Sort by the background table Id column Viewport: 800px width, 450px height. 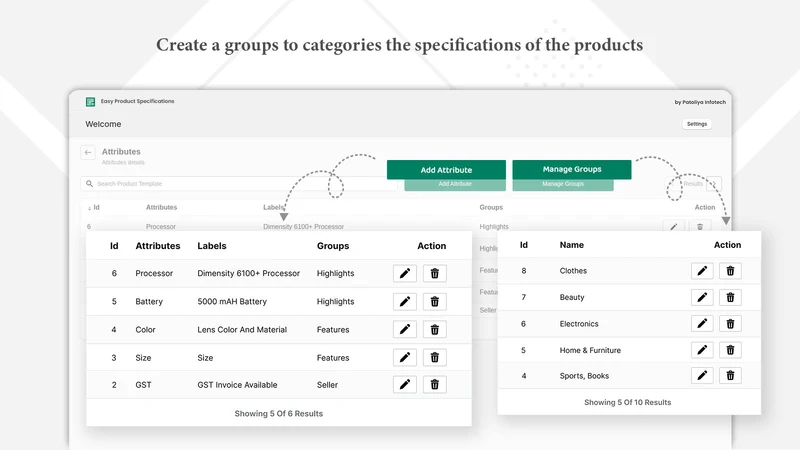(x=94, y=208)
